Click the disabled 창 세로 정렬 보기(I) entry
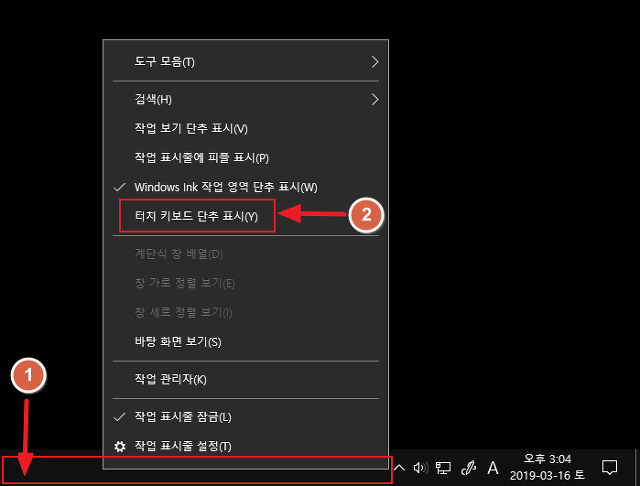The height and width of the screenshot is (486, 640). (x=245, y=312)
